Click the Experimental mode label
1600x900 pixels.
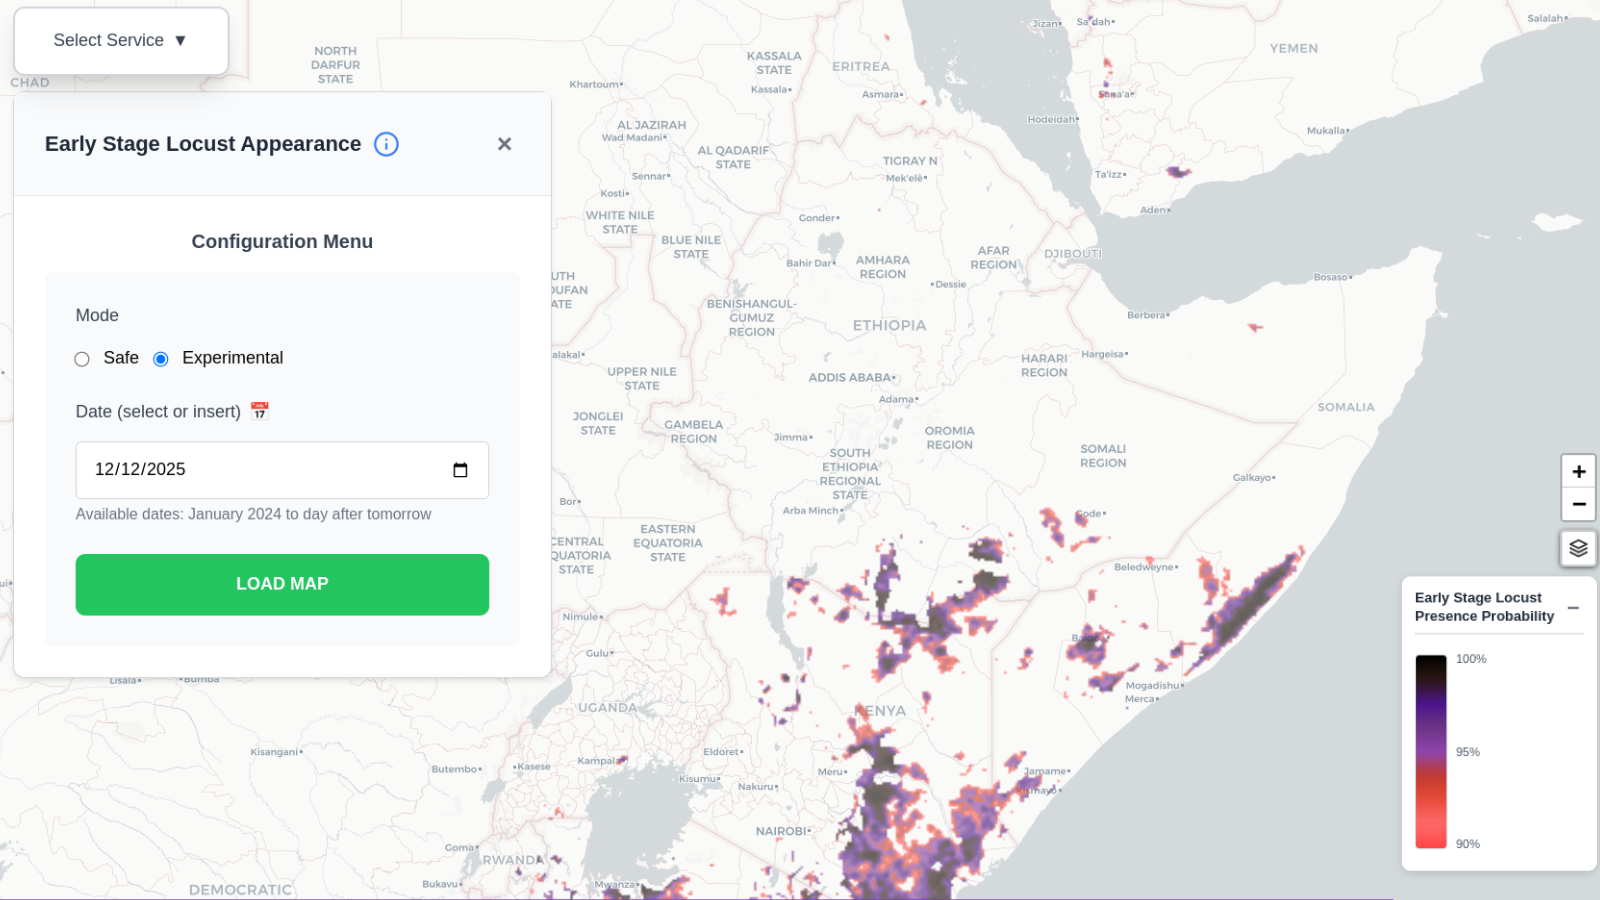click(x=232, y=358)
